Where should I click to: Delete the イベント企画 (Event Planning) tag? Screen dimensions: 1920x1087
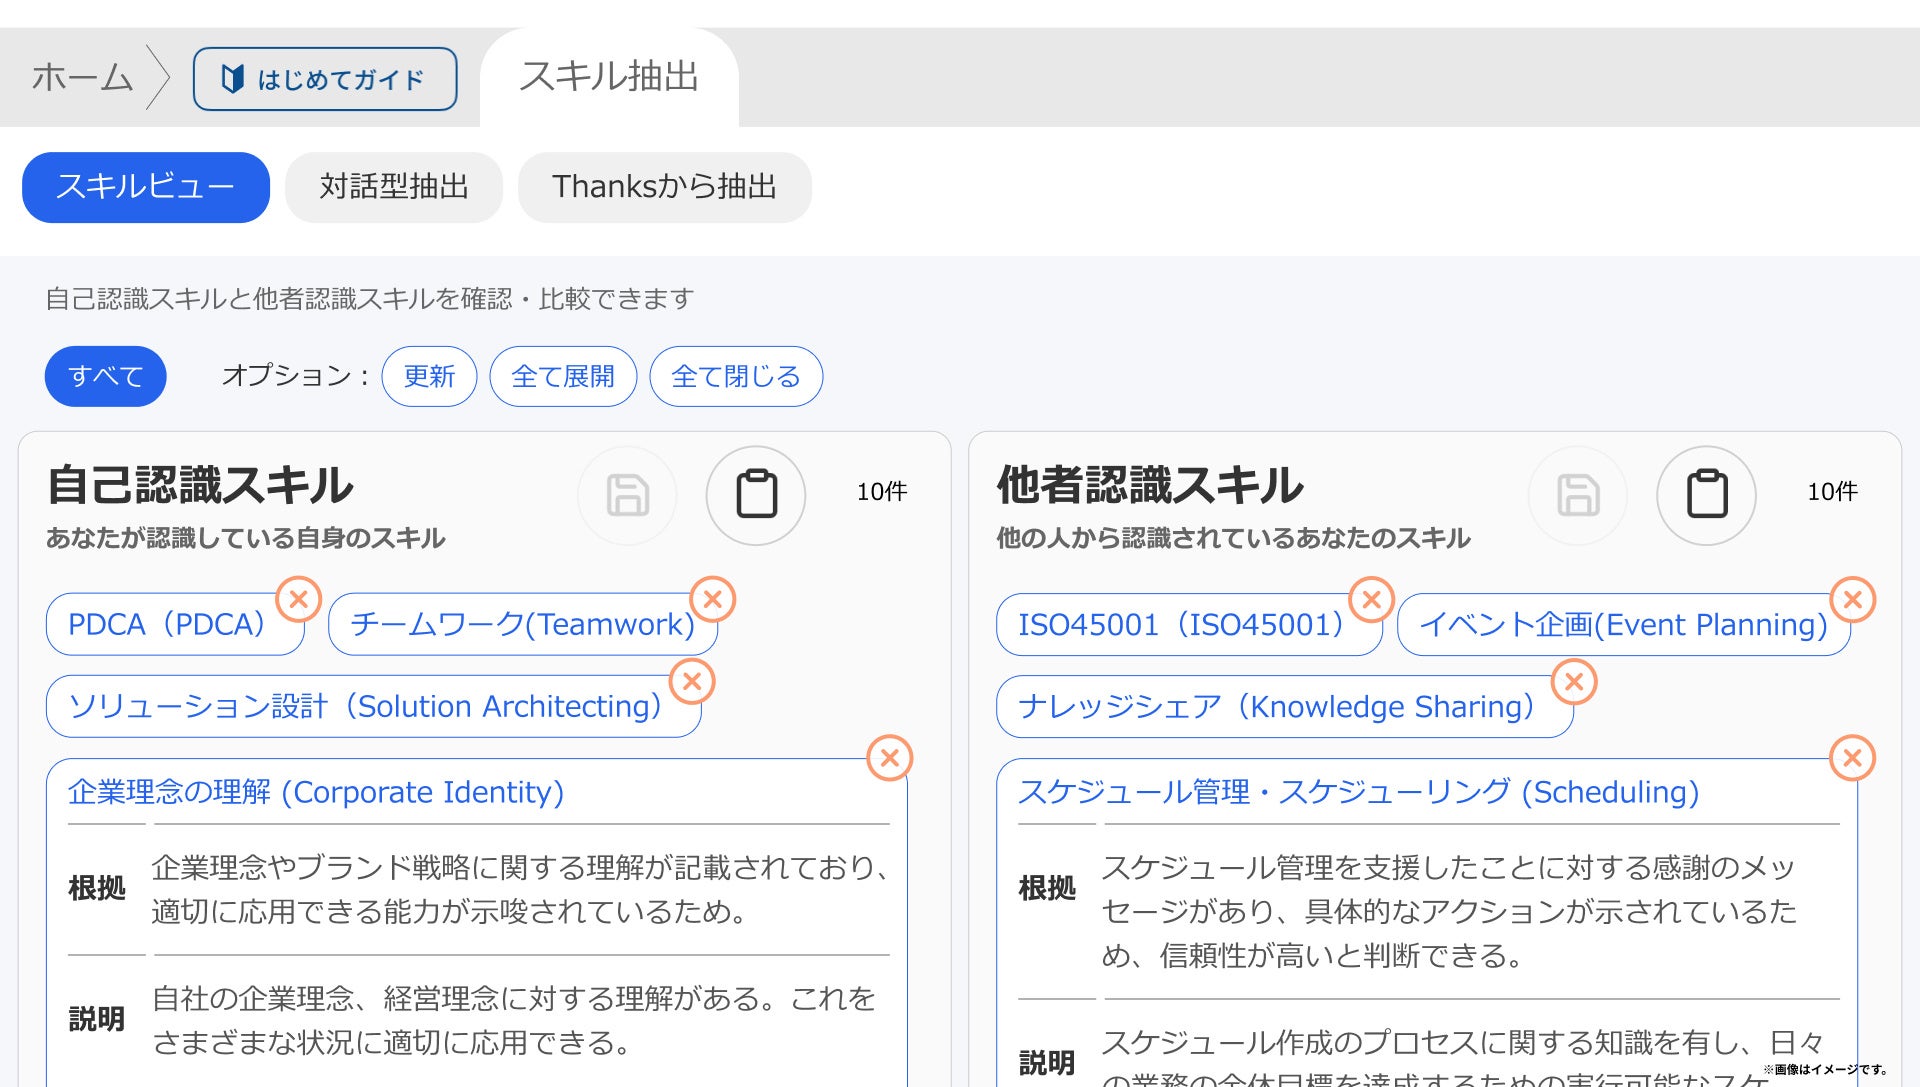(x=1852, y=600)
